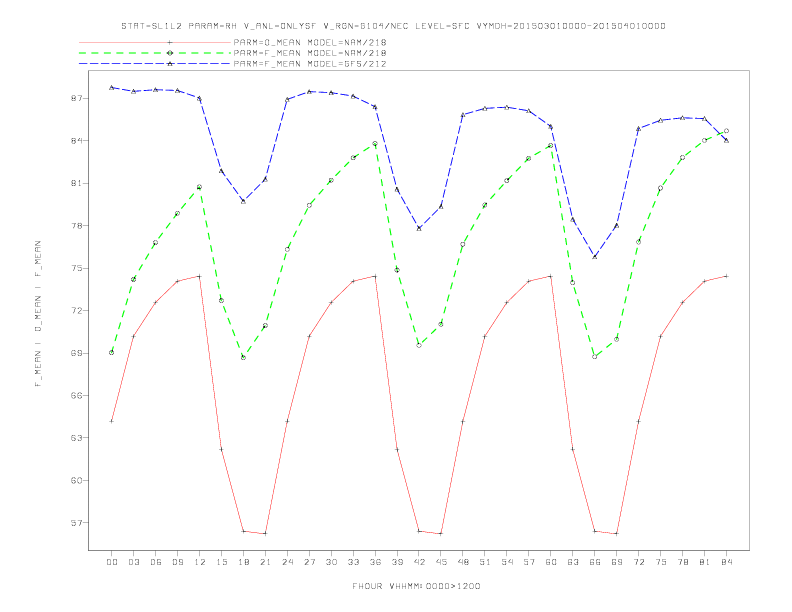Click the green NAM circle point at hour 00
The width and height of the screenshot is (792, 612).
coord(112,352)
